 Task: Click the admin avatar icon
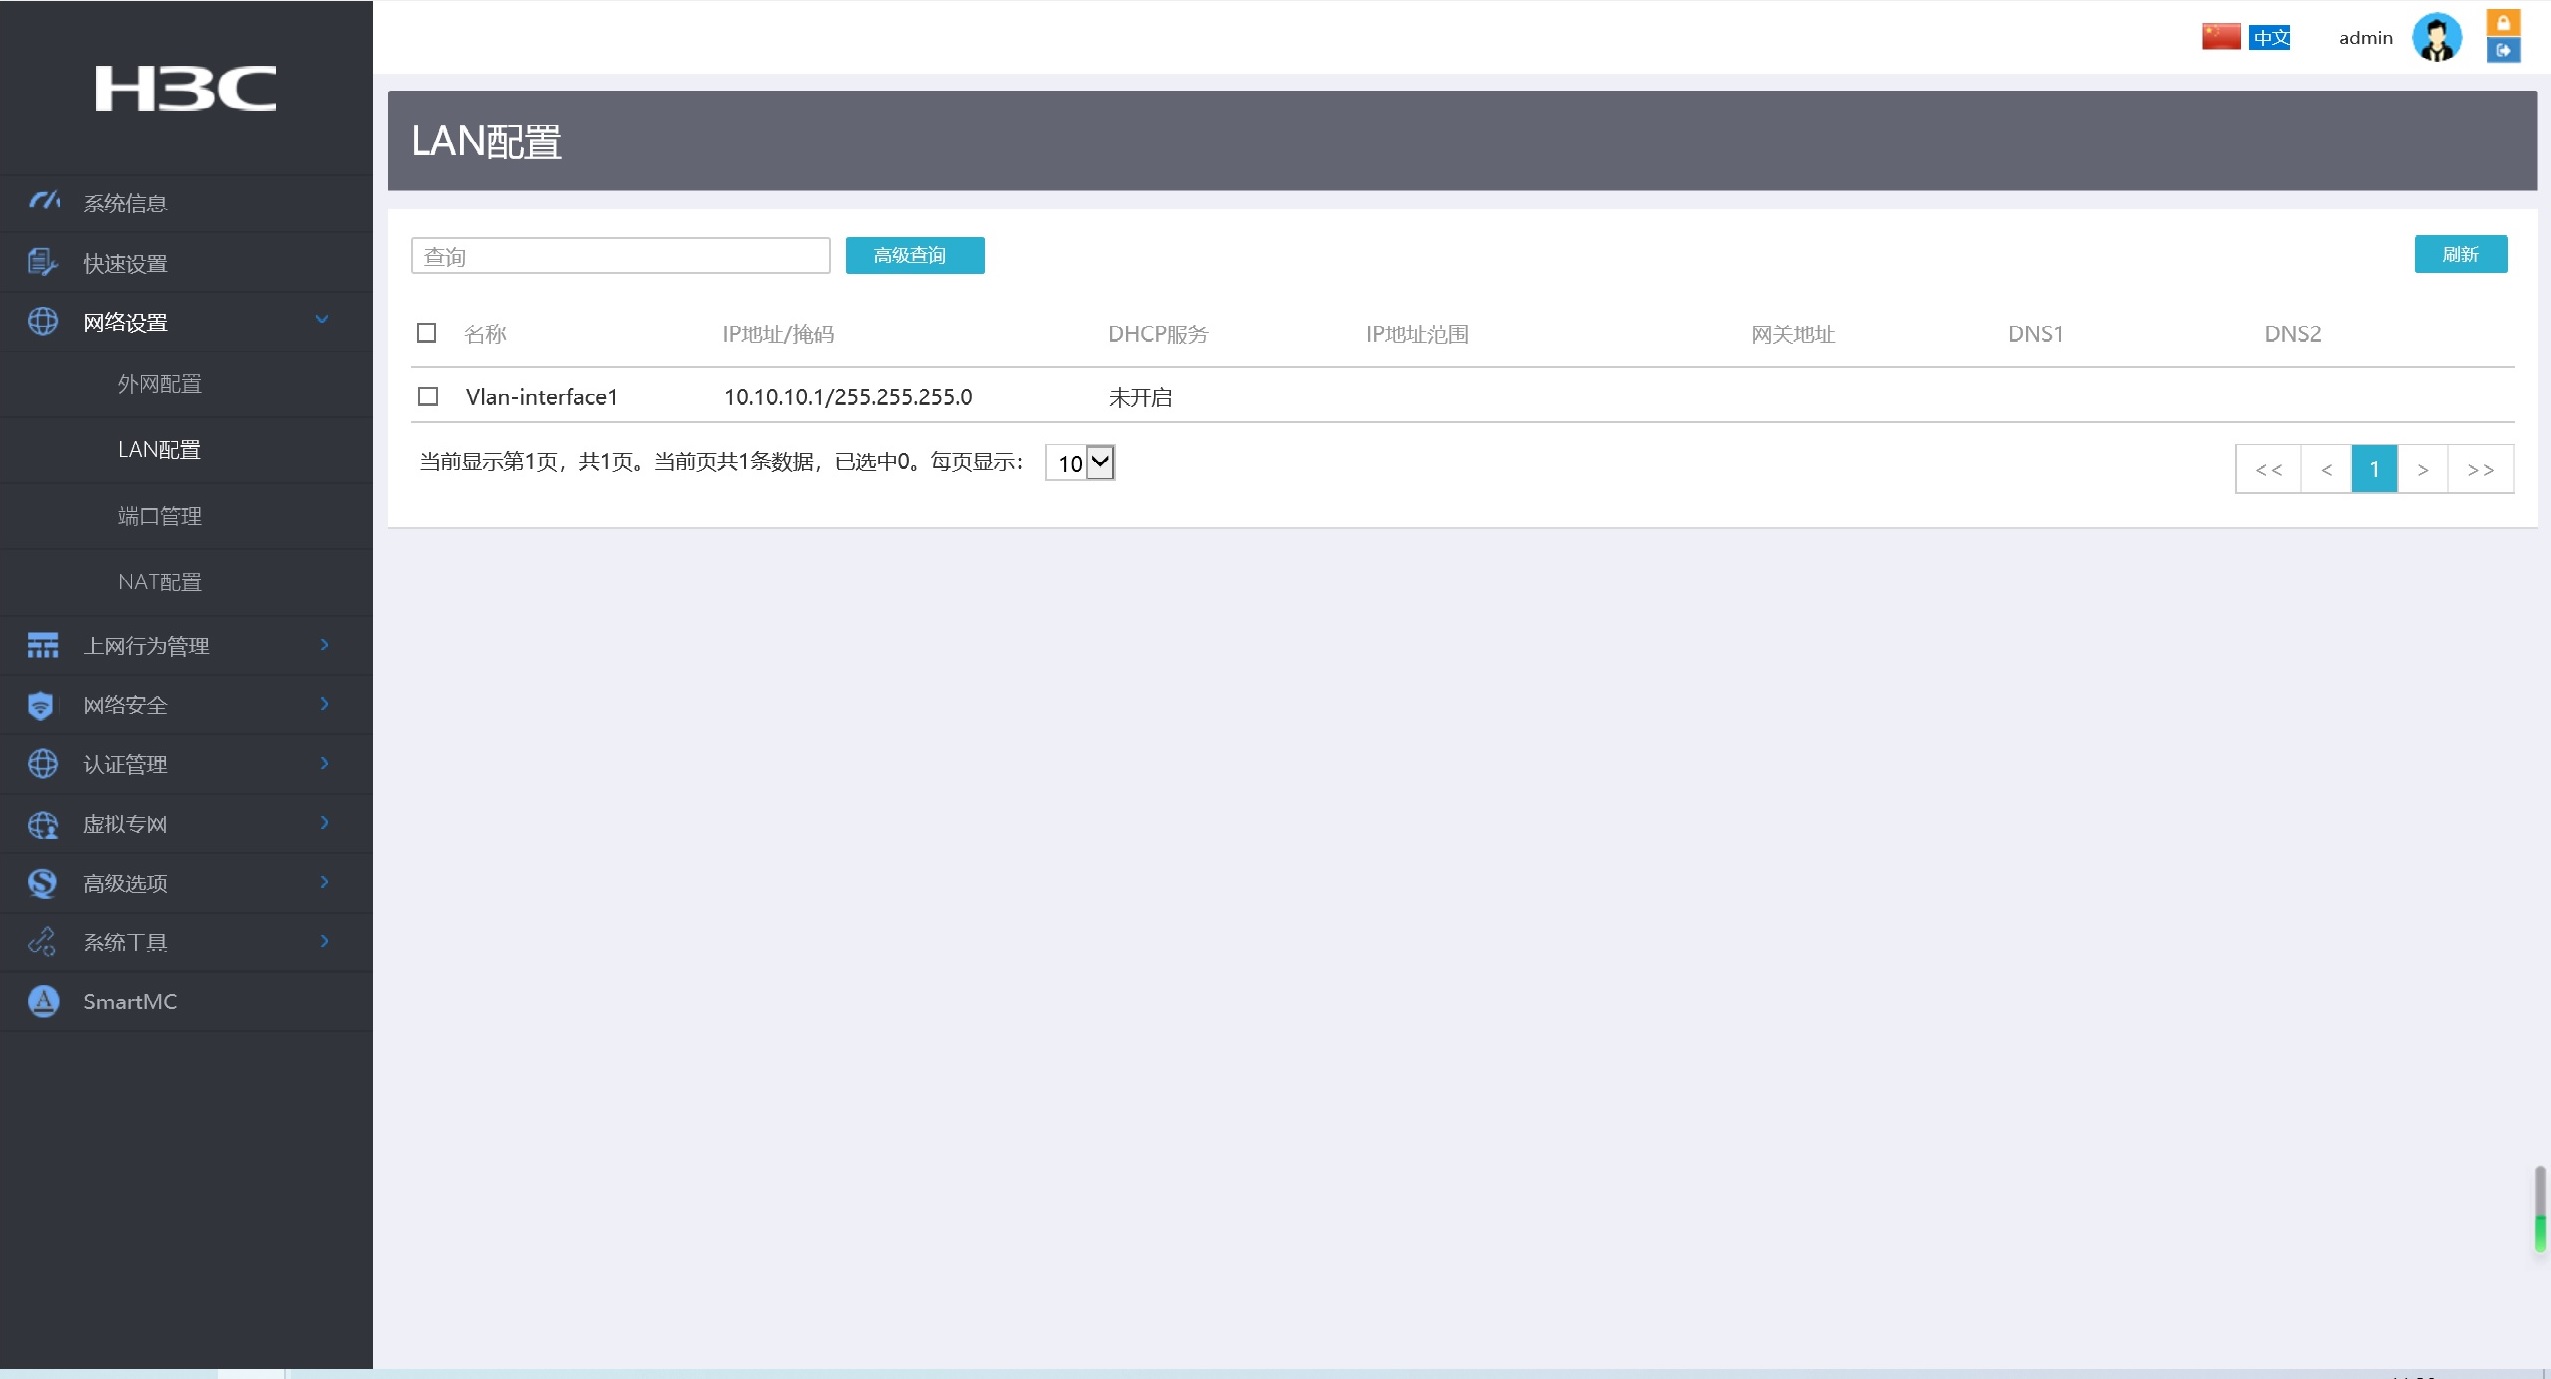point(2436,38)
